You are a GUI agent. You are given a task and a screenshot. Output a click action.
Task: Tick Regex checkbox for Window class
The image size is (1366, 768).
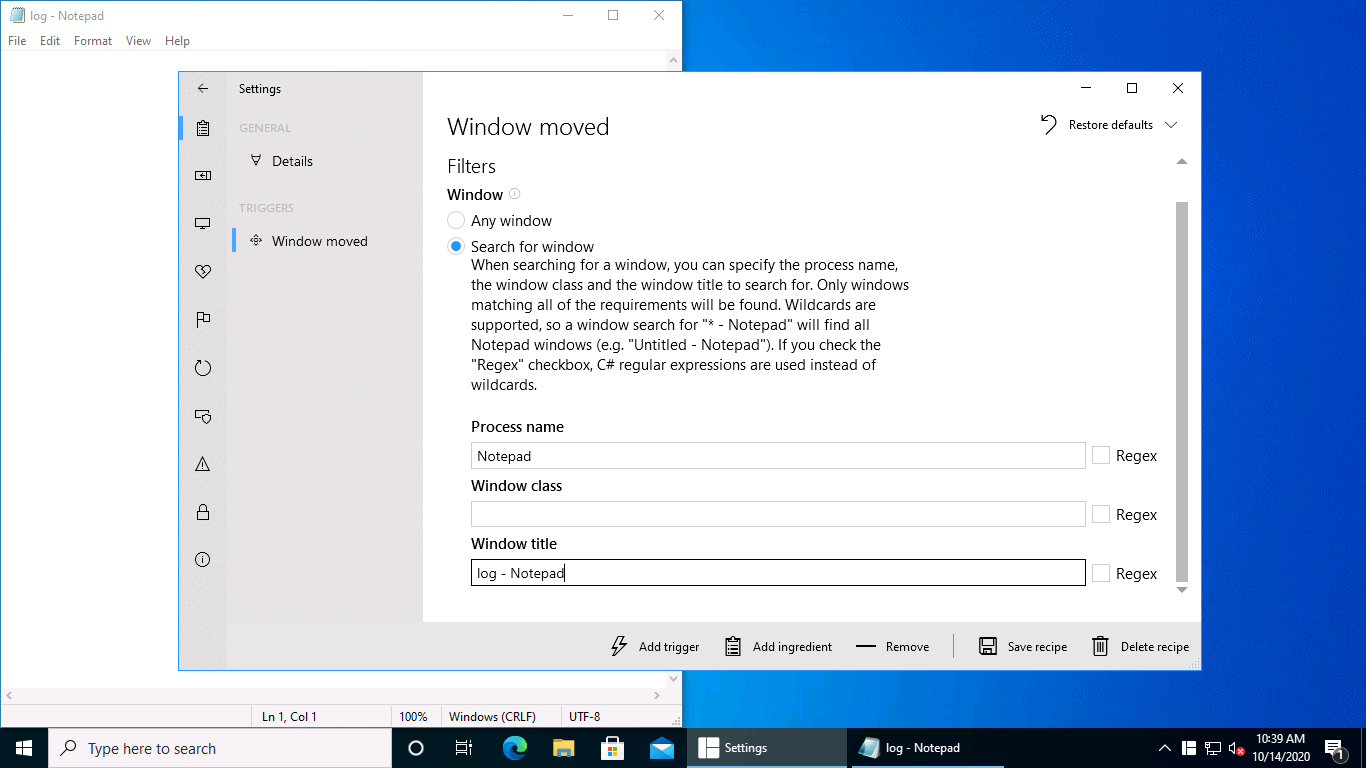[1101, 515]
